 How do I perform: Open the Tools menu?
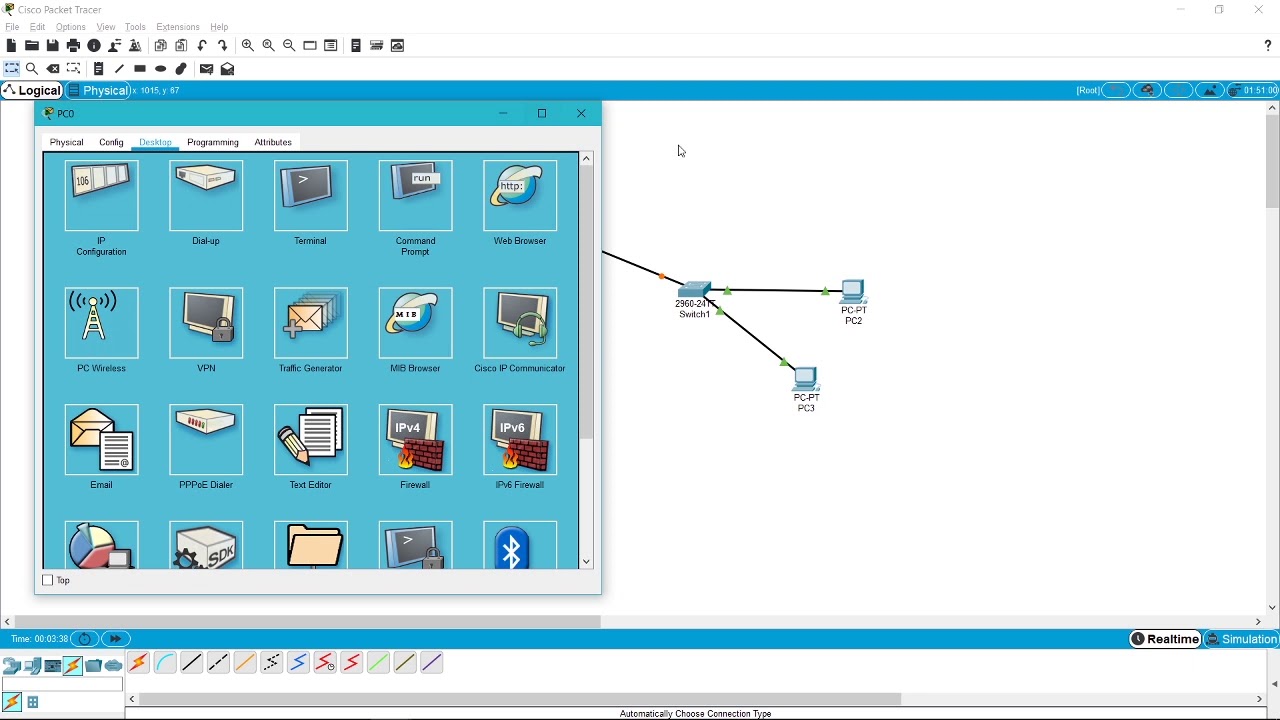click(135, 27)
